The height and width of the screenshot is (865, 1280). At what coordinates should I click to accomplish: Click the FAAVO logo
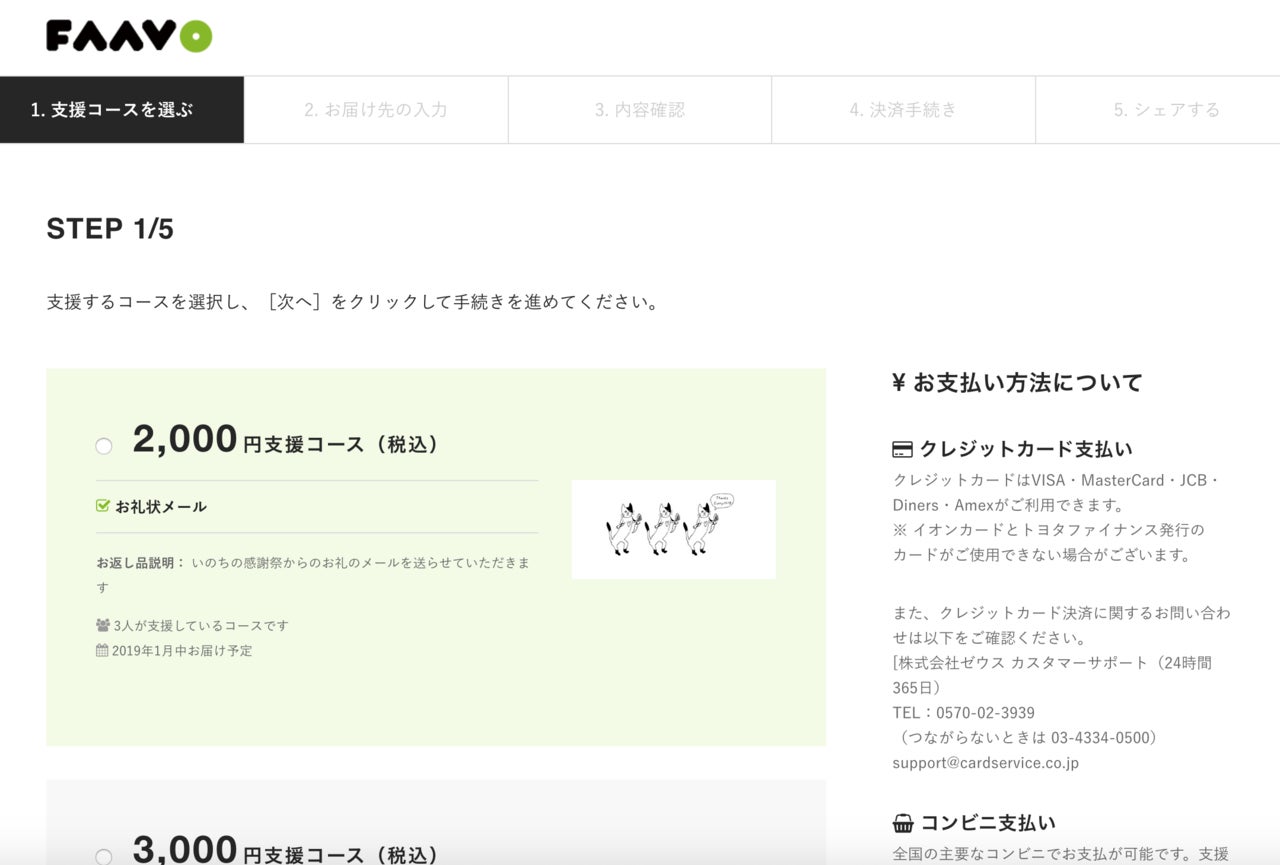point(129,37)
